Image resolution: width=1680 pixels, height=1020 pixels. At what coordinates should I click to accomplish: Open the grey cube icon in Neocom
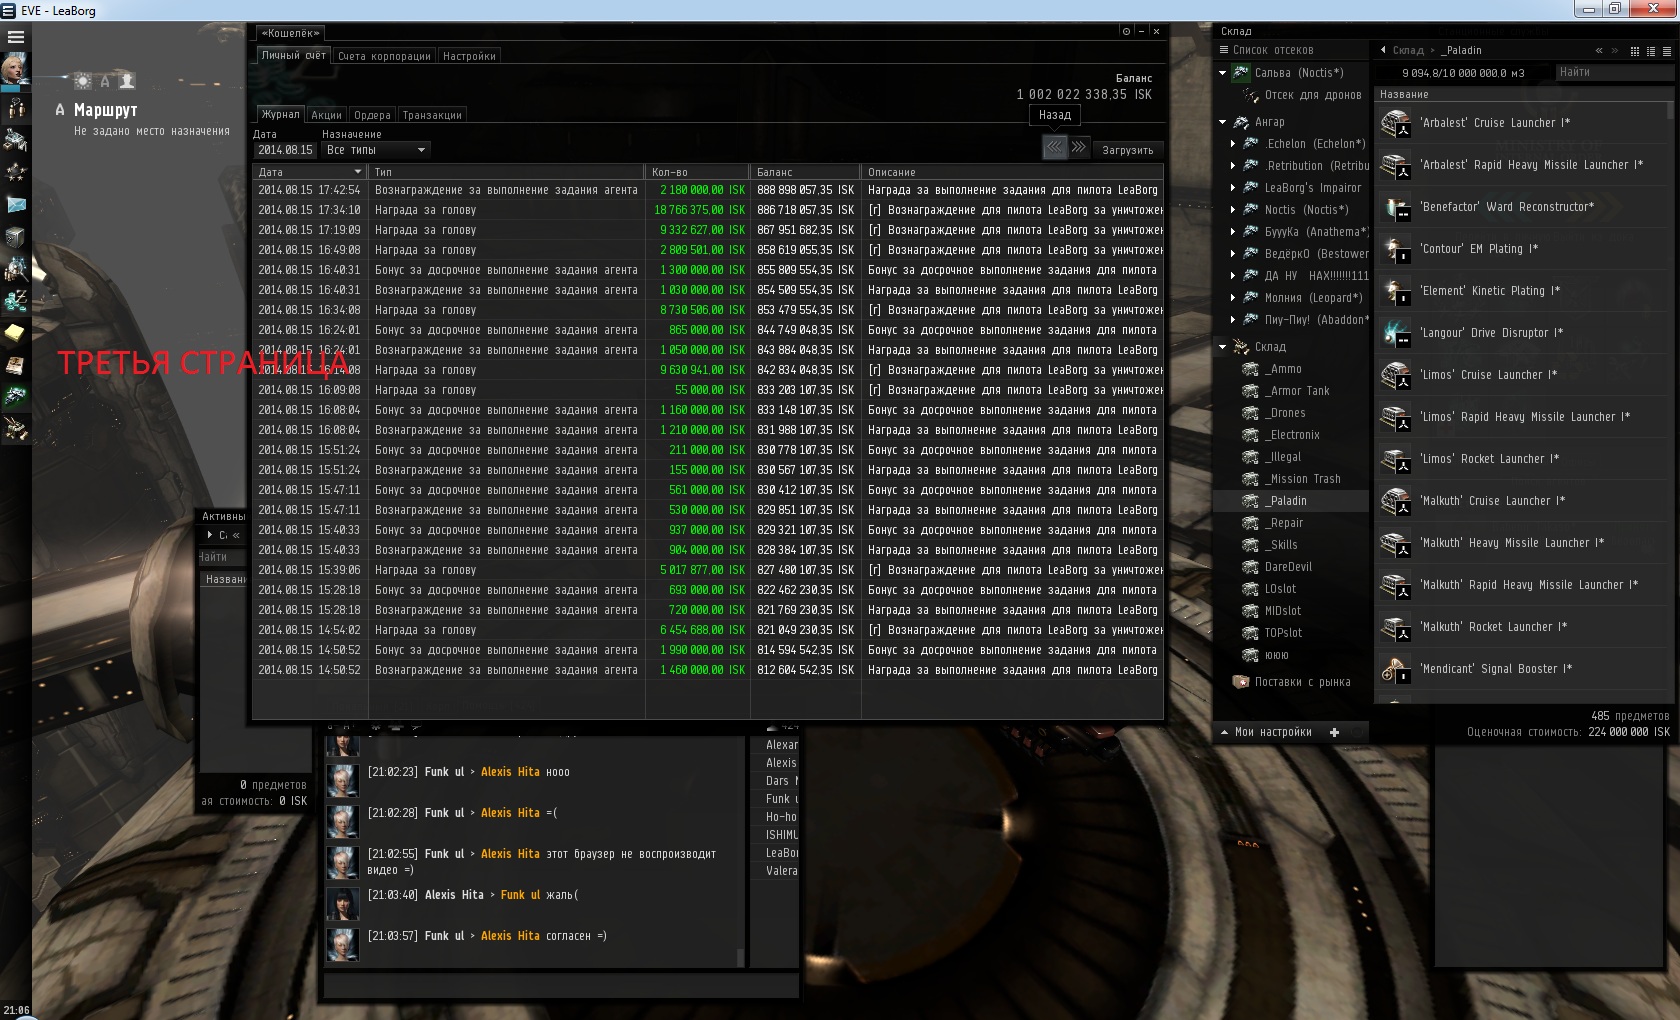tap(15, 236)
